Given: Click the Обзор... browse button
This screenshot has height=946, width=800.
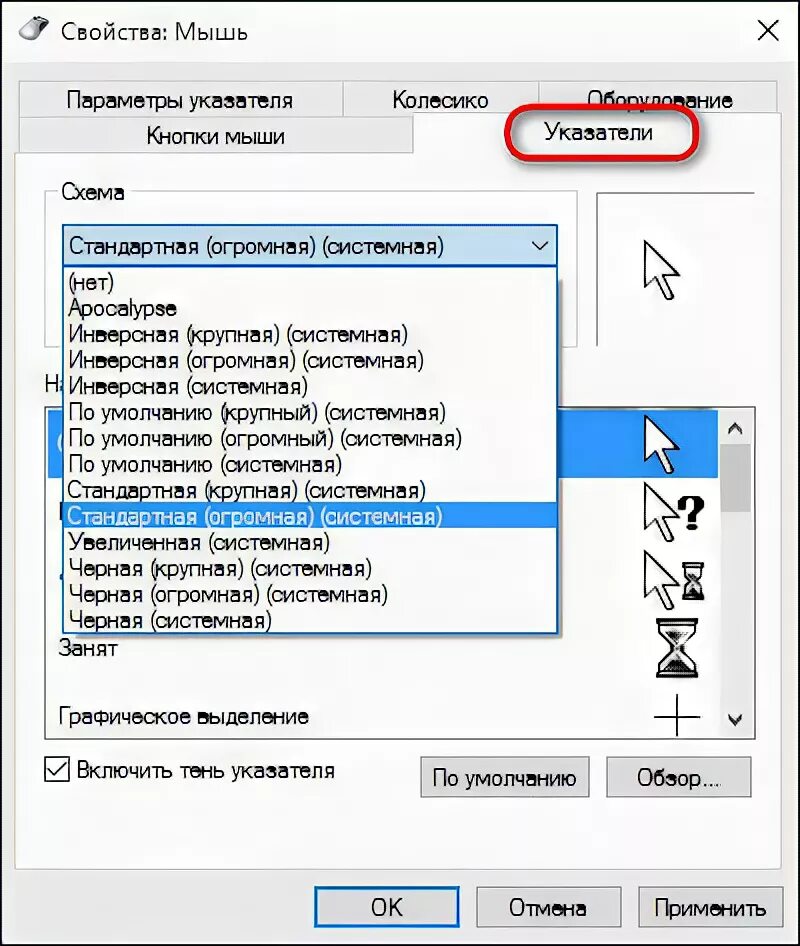Looking at the screenshot, I should (679, 777).
